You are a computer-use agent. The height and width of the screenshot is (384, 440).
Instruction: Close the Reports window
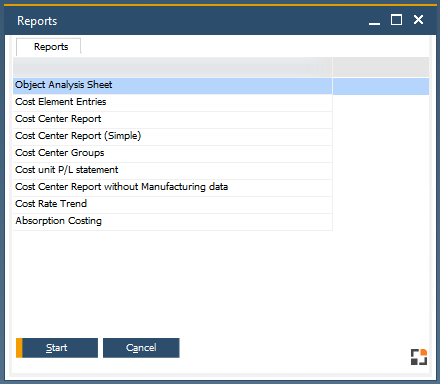point(419,20)
